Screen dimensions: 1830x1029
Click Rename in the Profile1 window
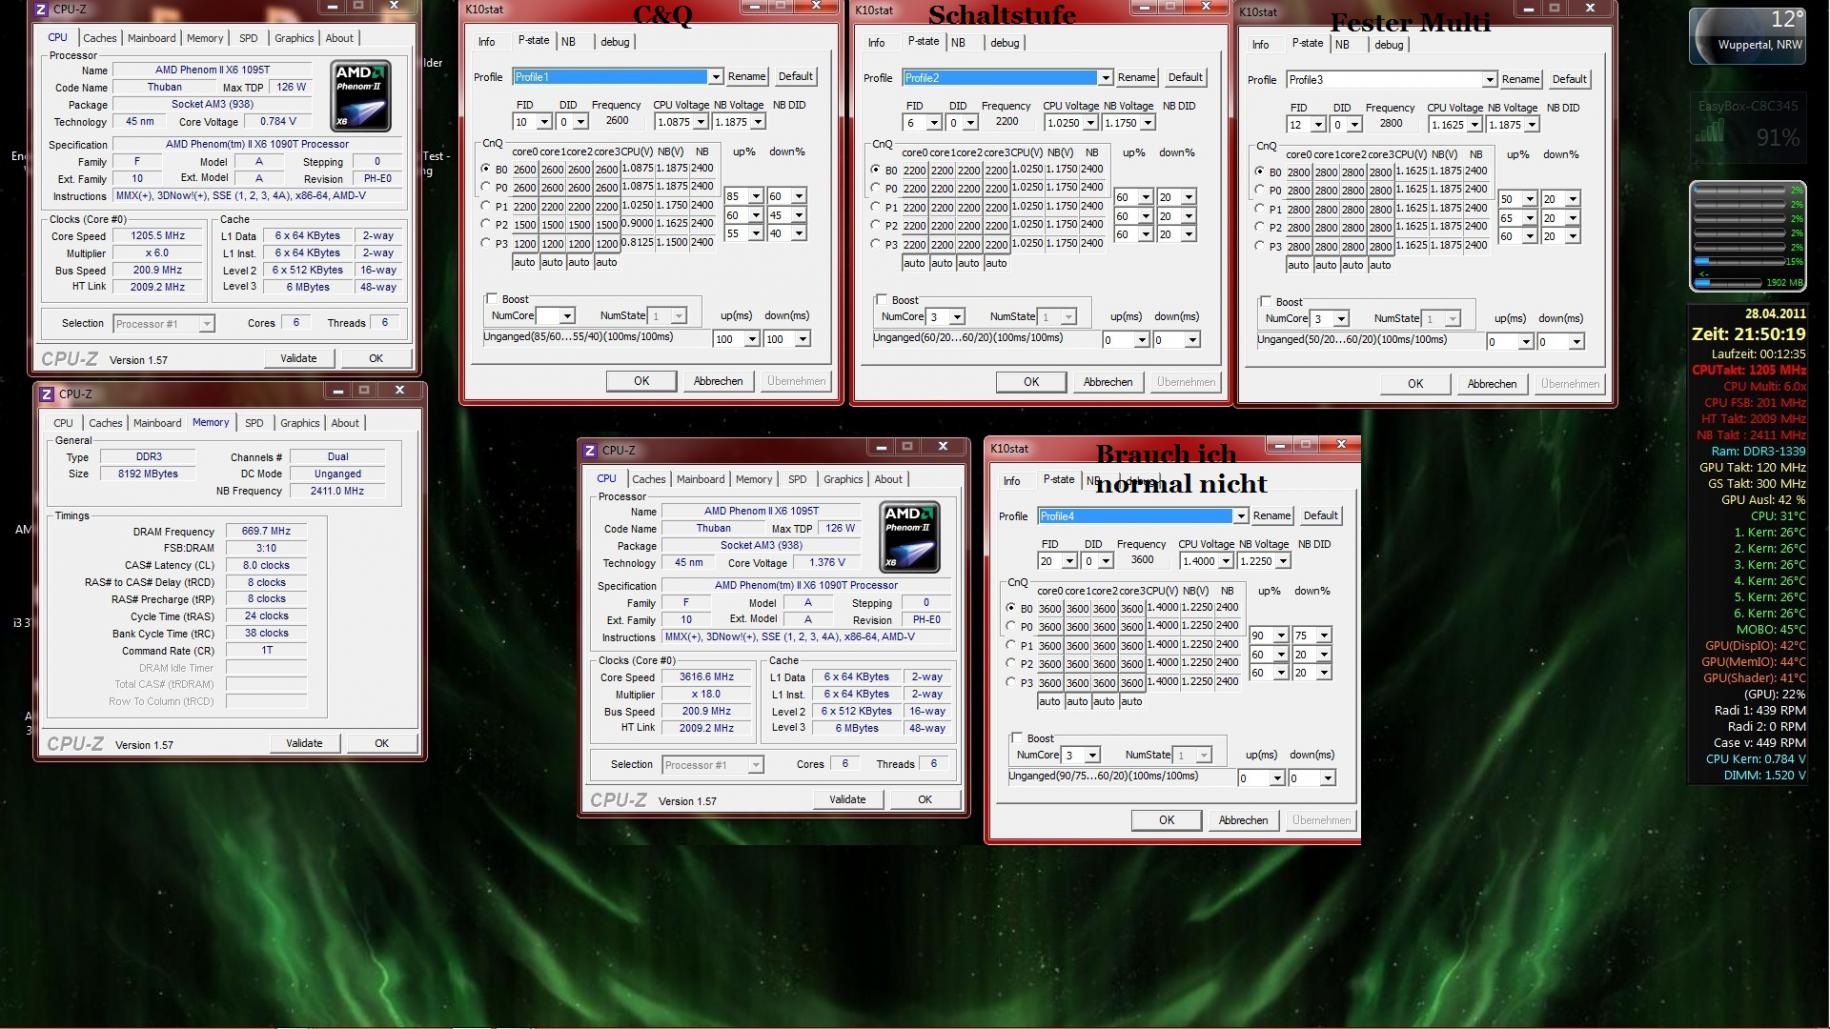747,77
